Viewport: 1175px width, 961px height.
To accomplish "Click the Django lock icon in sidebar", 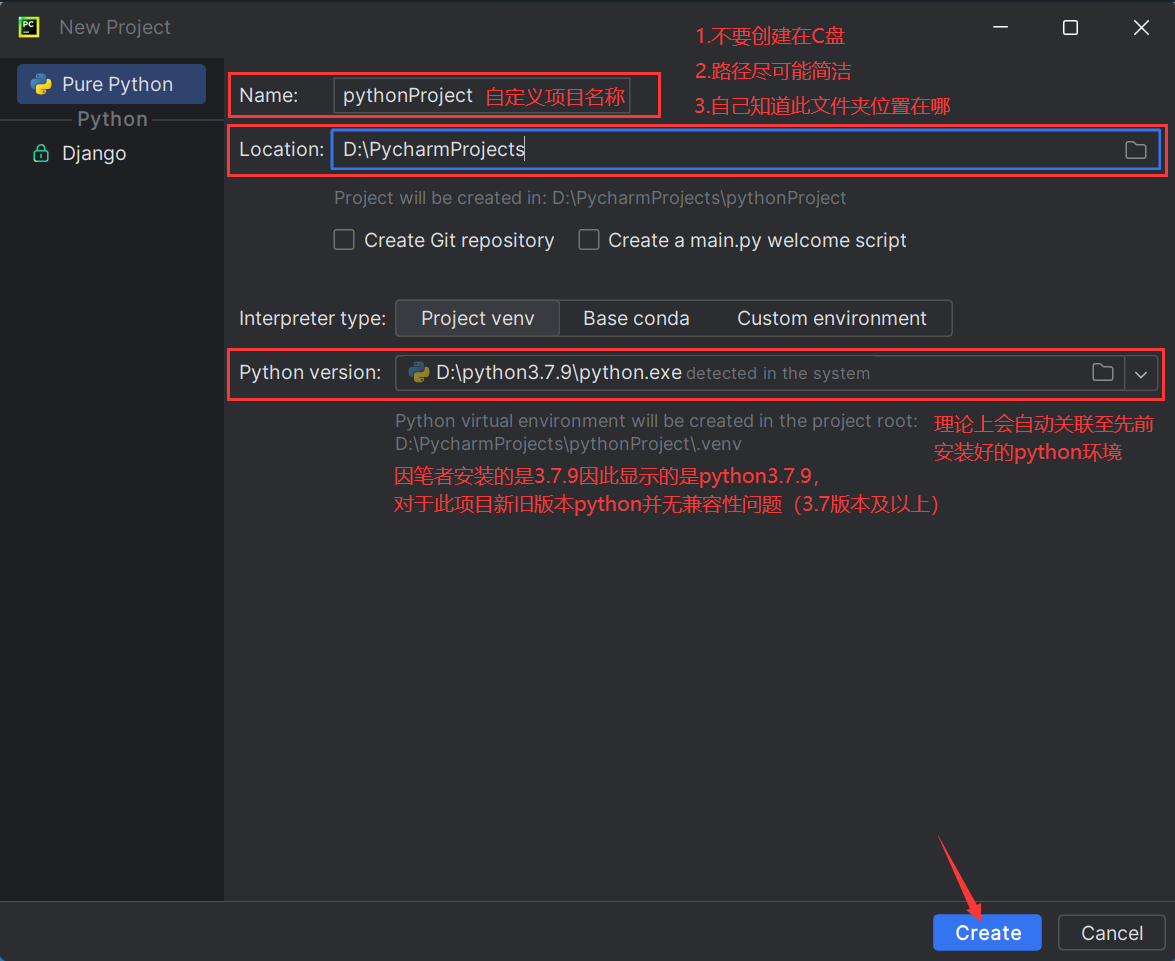I will pyautogui.click(x=41, y=154).
